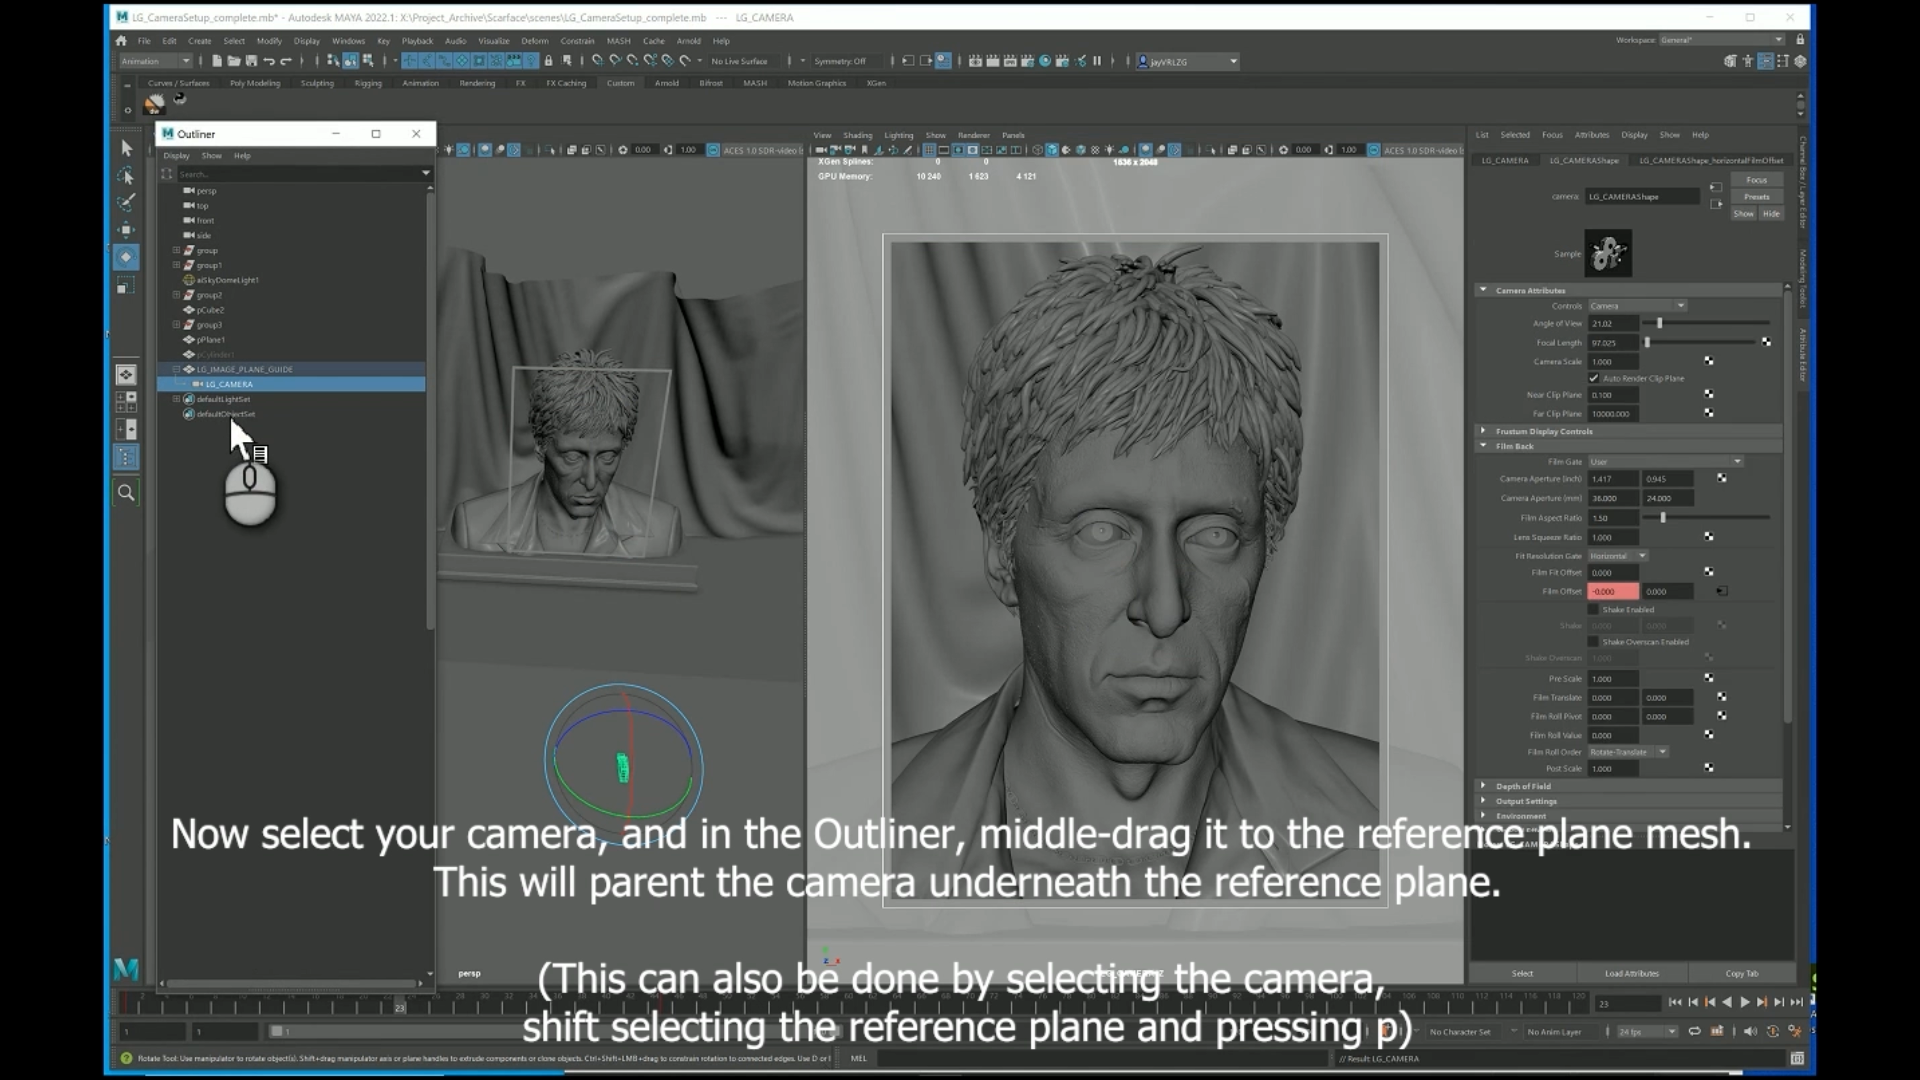Activate the Paint Selection tool
Image resolution: width=1920 pixels, height=1080 pixels.
tap(126, 203)
